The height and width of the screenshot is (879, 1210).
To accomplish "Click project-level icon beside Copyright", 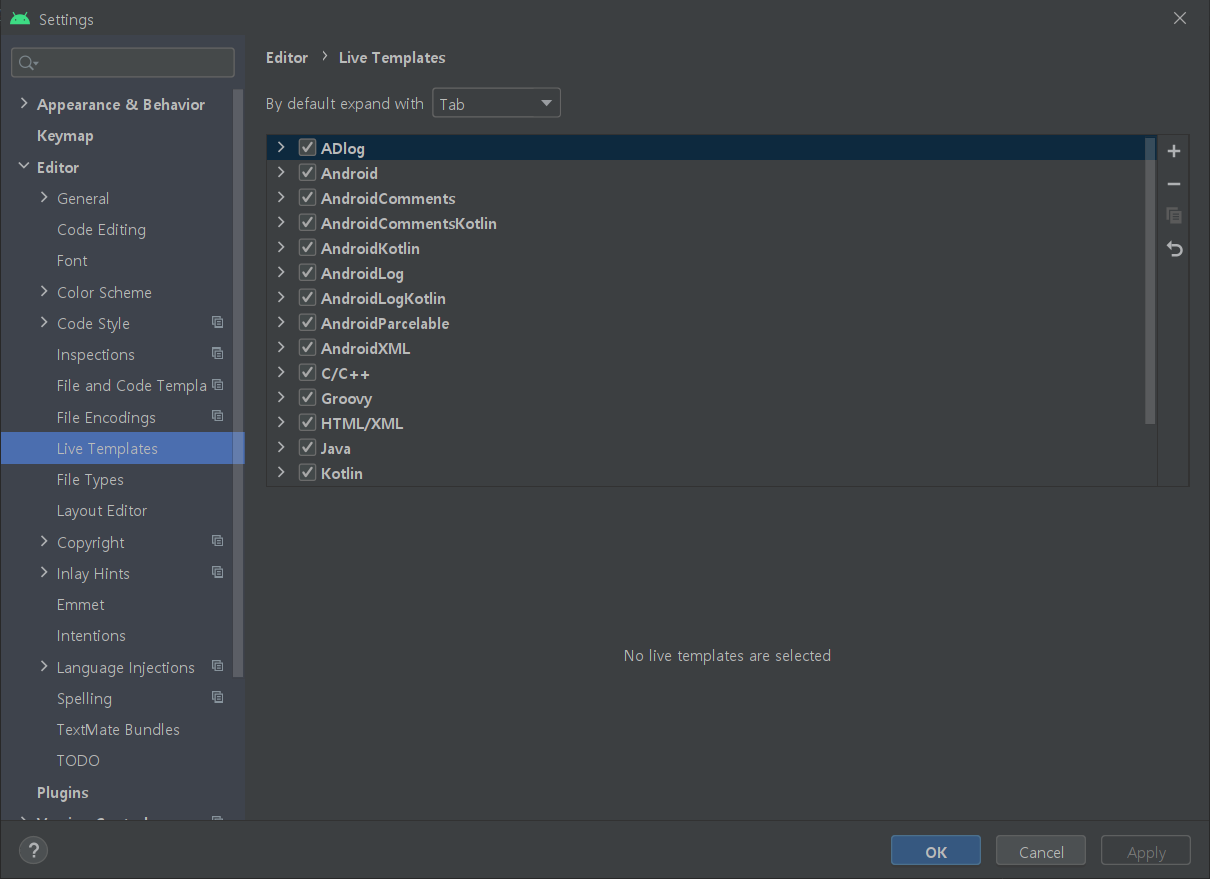I will pyautogui.click(x=217, y=541).
